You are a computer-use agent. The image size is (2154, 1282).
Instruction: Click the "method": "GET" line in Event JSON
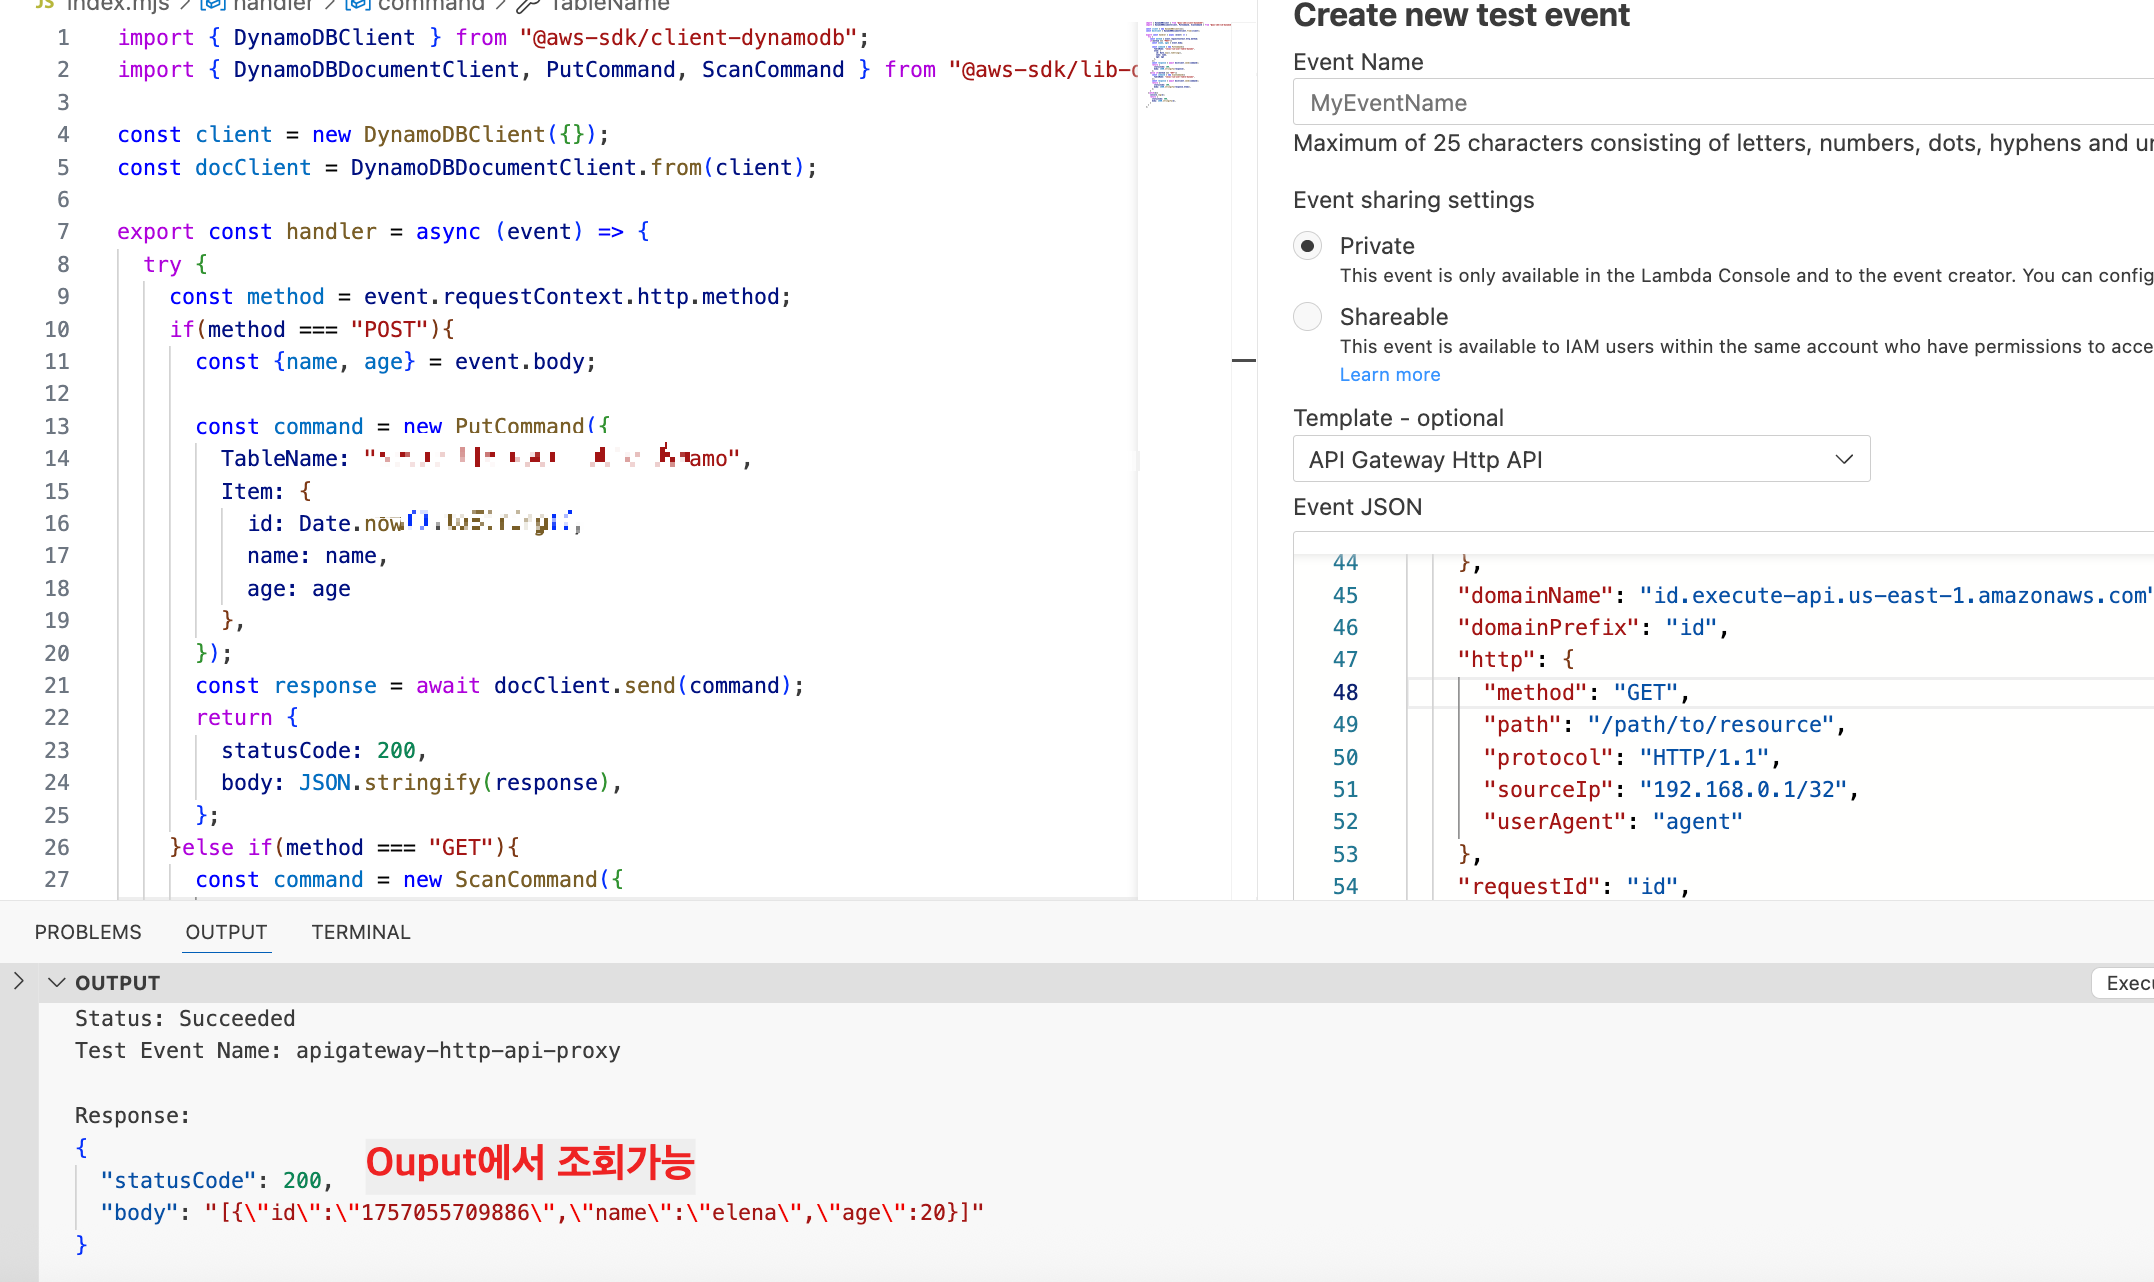[1585, 692]
